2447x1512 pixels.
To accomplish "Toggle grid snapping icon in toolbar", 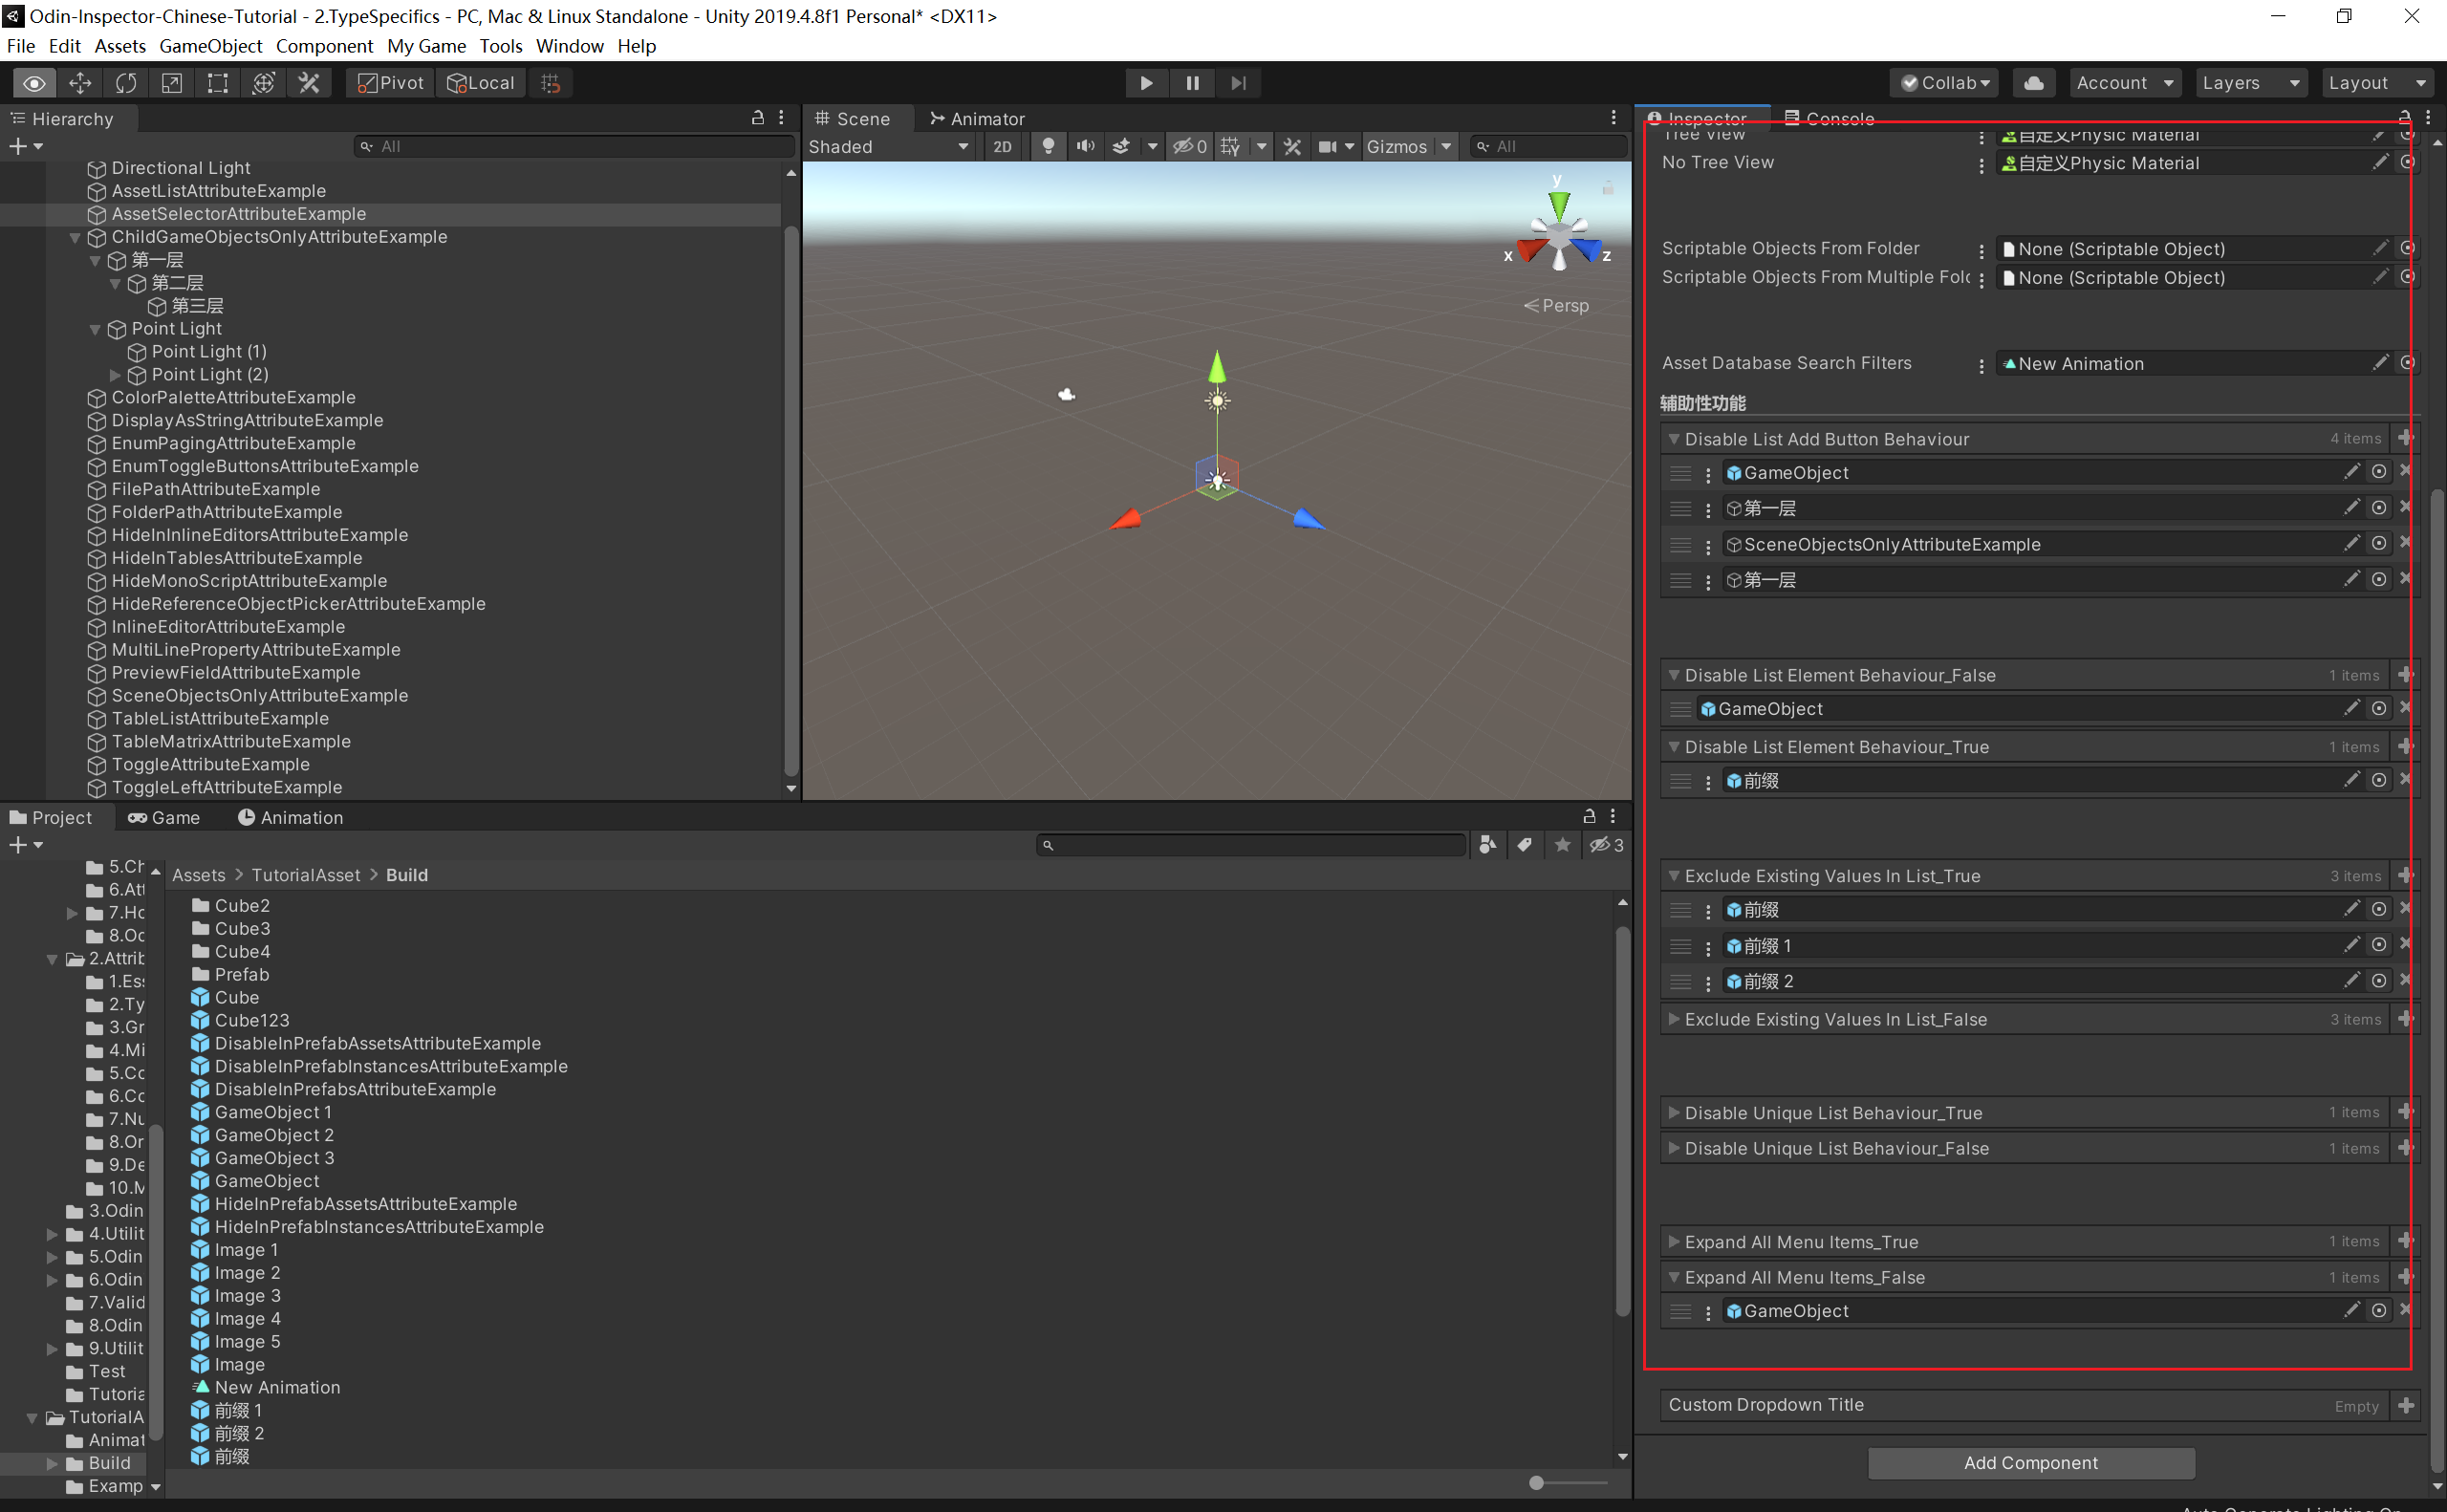I will click(x=551, y=83).
